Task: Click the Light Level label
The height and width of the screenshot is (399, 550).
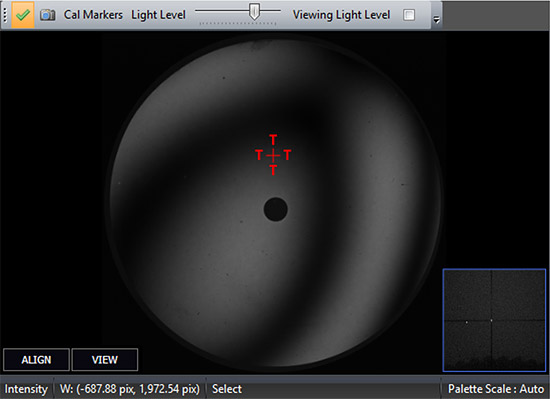Action: pyautogui.click(x=158, y=15)
